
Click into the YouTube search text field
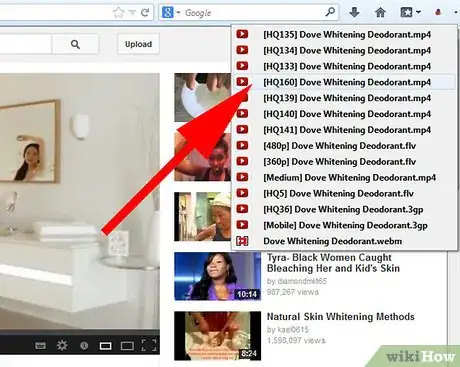[x=25, y=44]
